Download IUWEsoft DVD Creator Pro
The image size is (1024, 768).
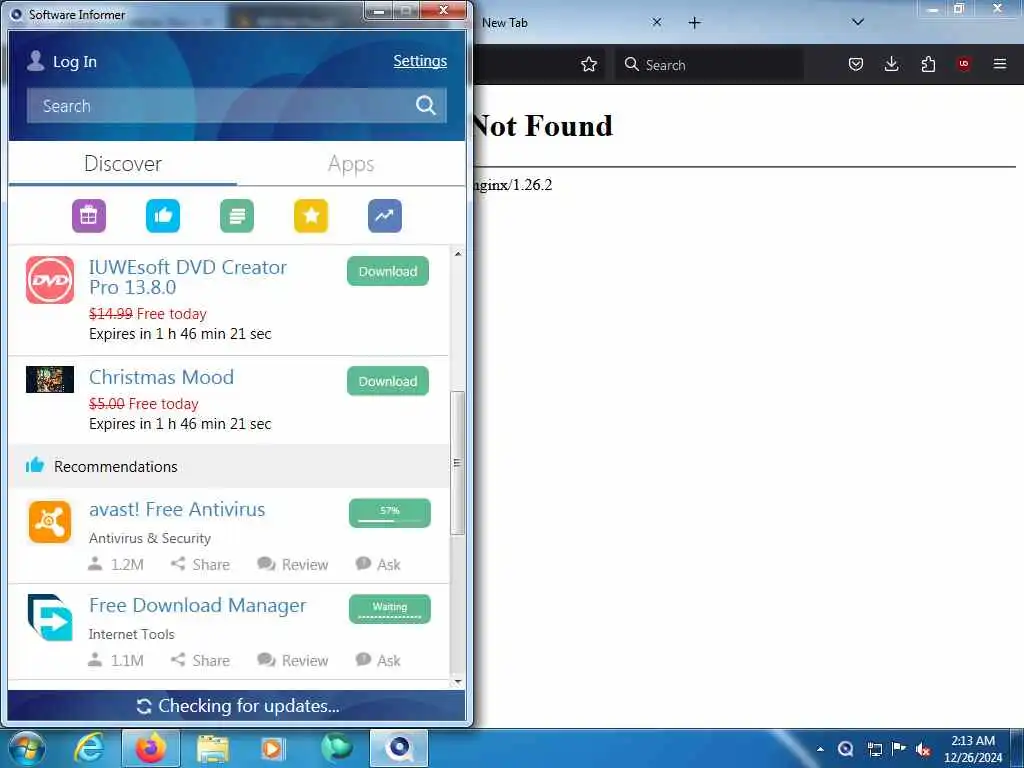[388, 271]
